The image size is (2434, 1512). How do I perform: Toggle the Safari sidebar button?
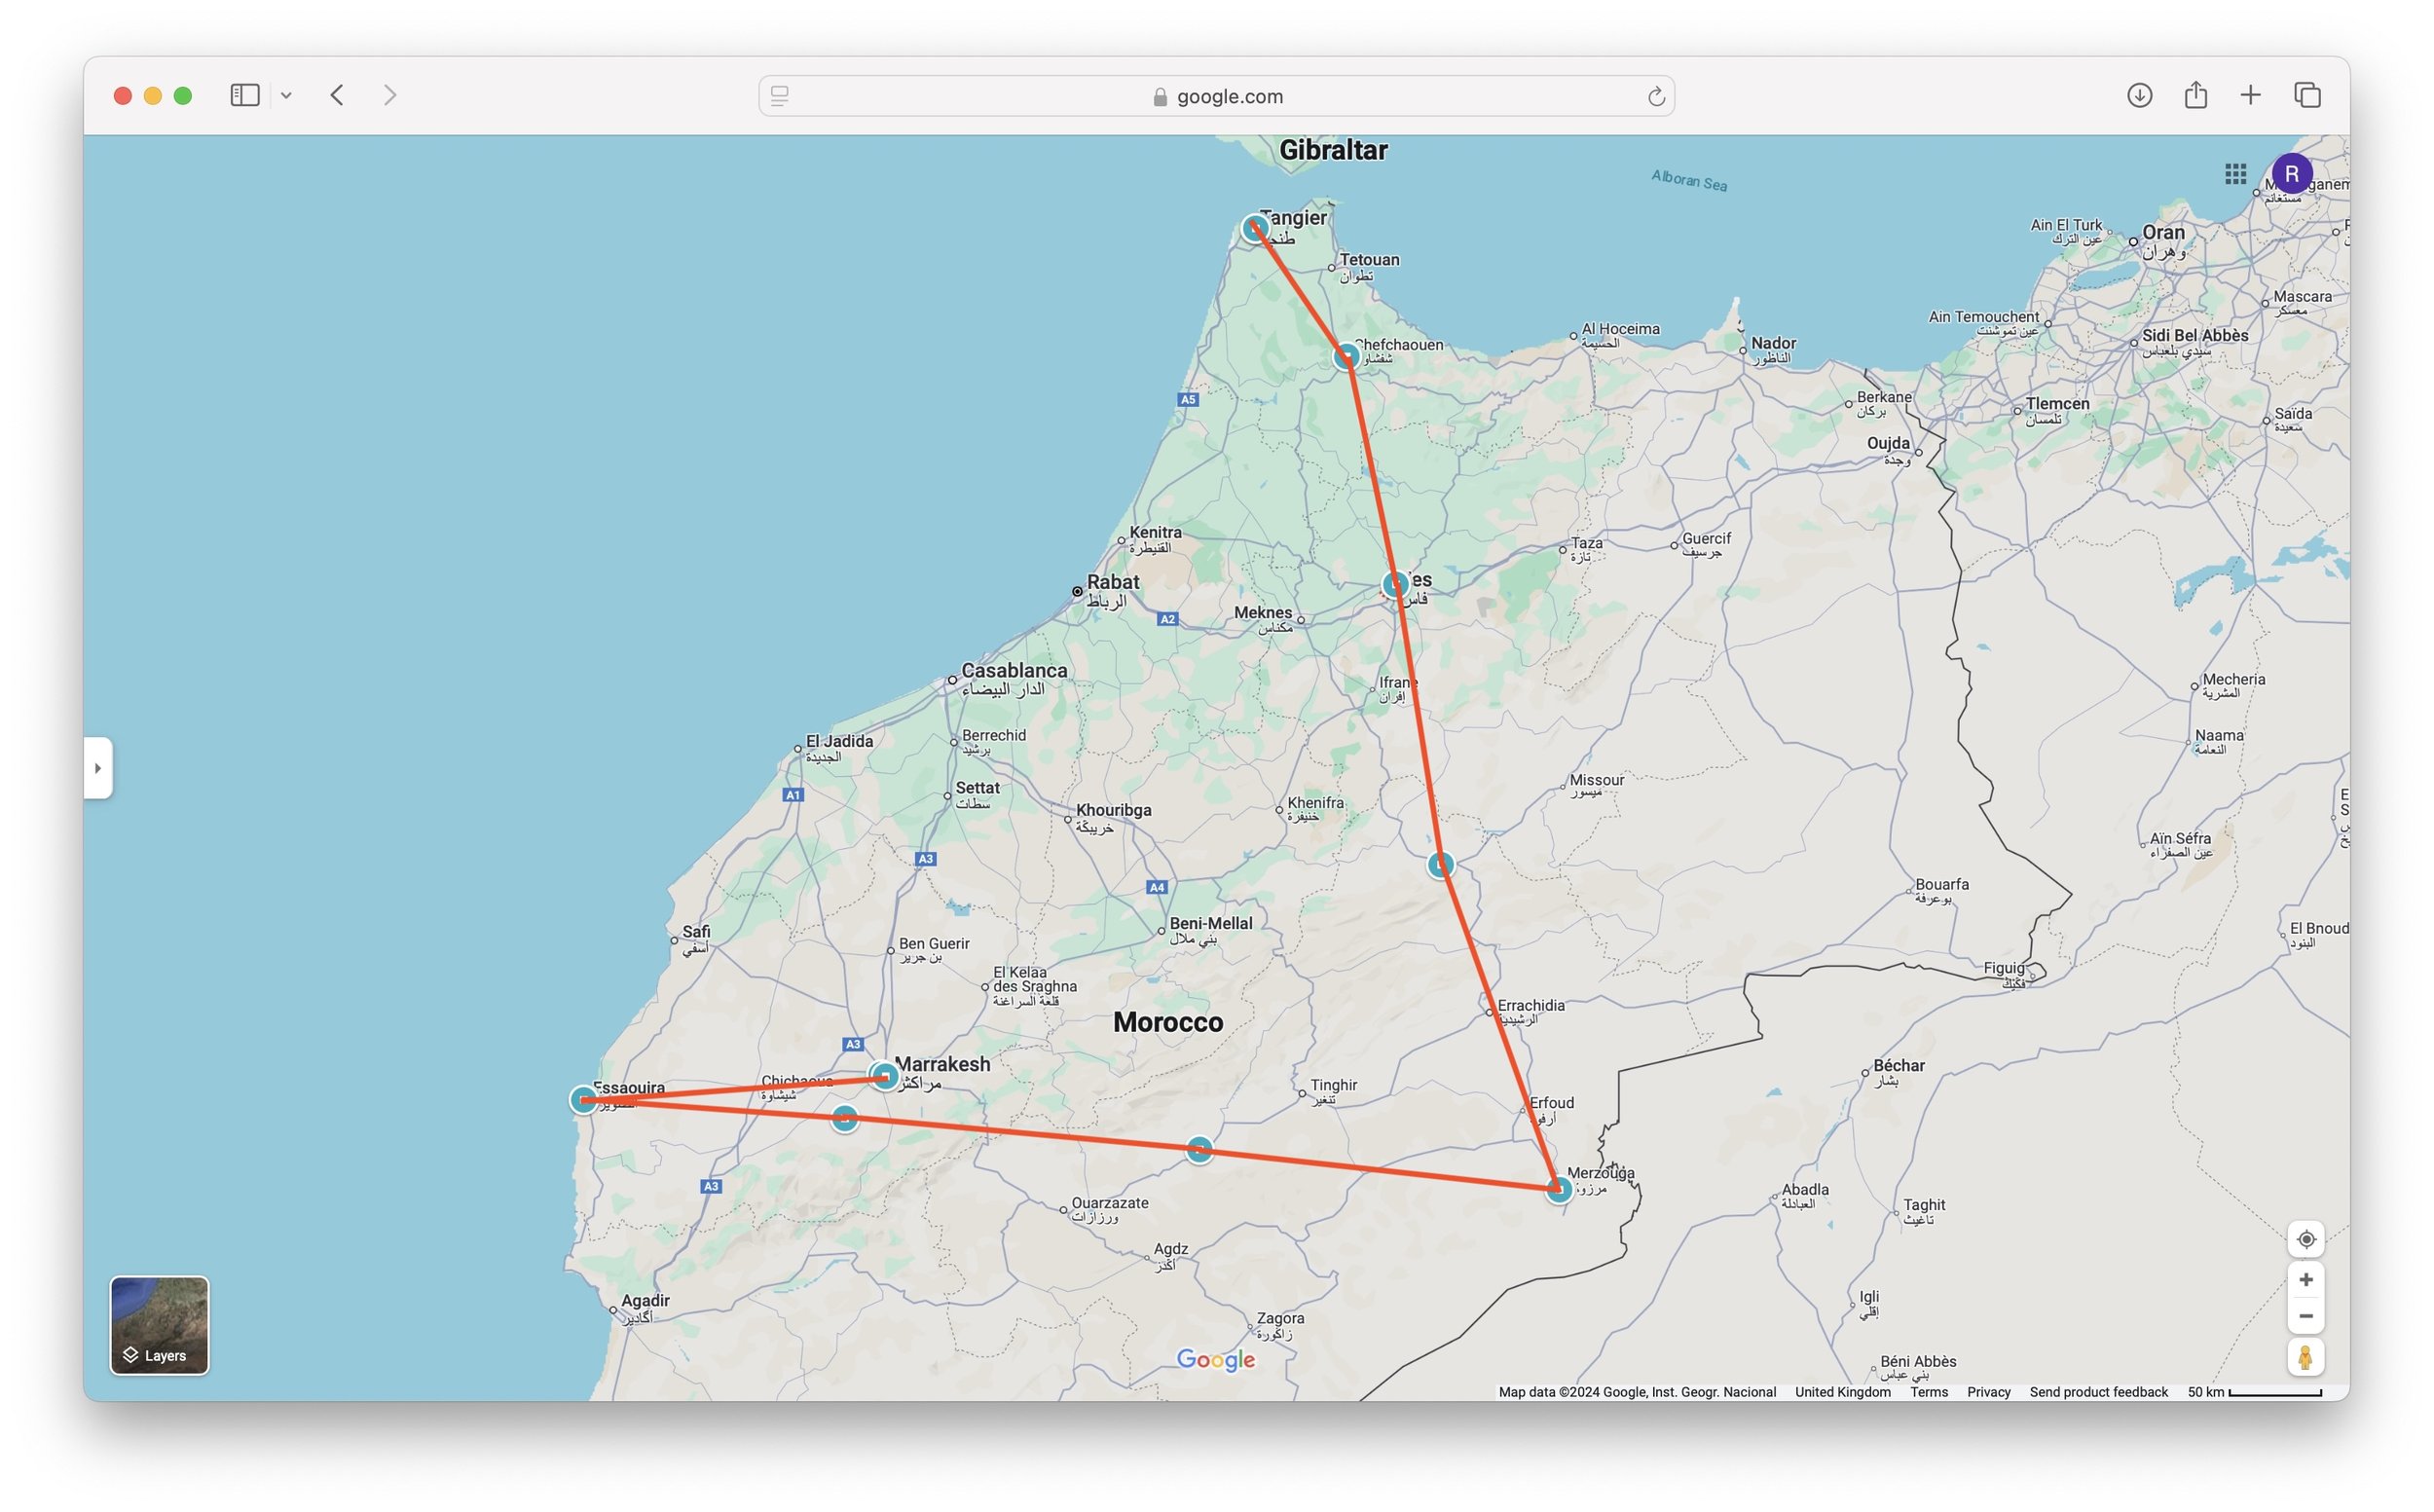tap(244, 95)
